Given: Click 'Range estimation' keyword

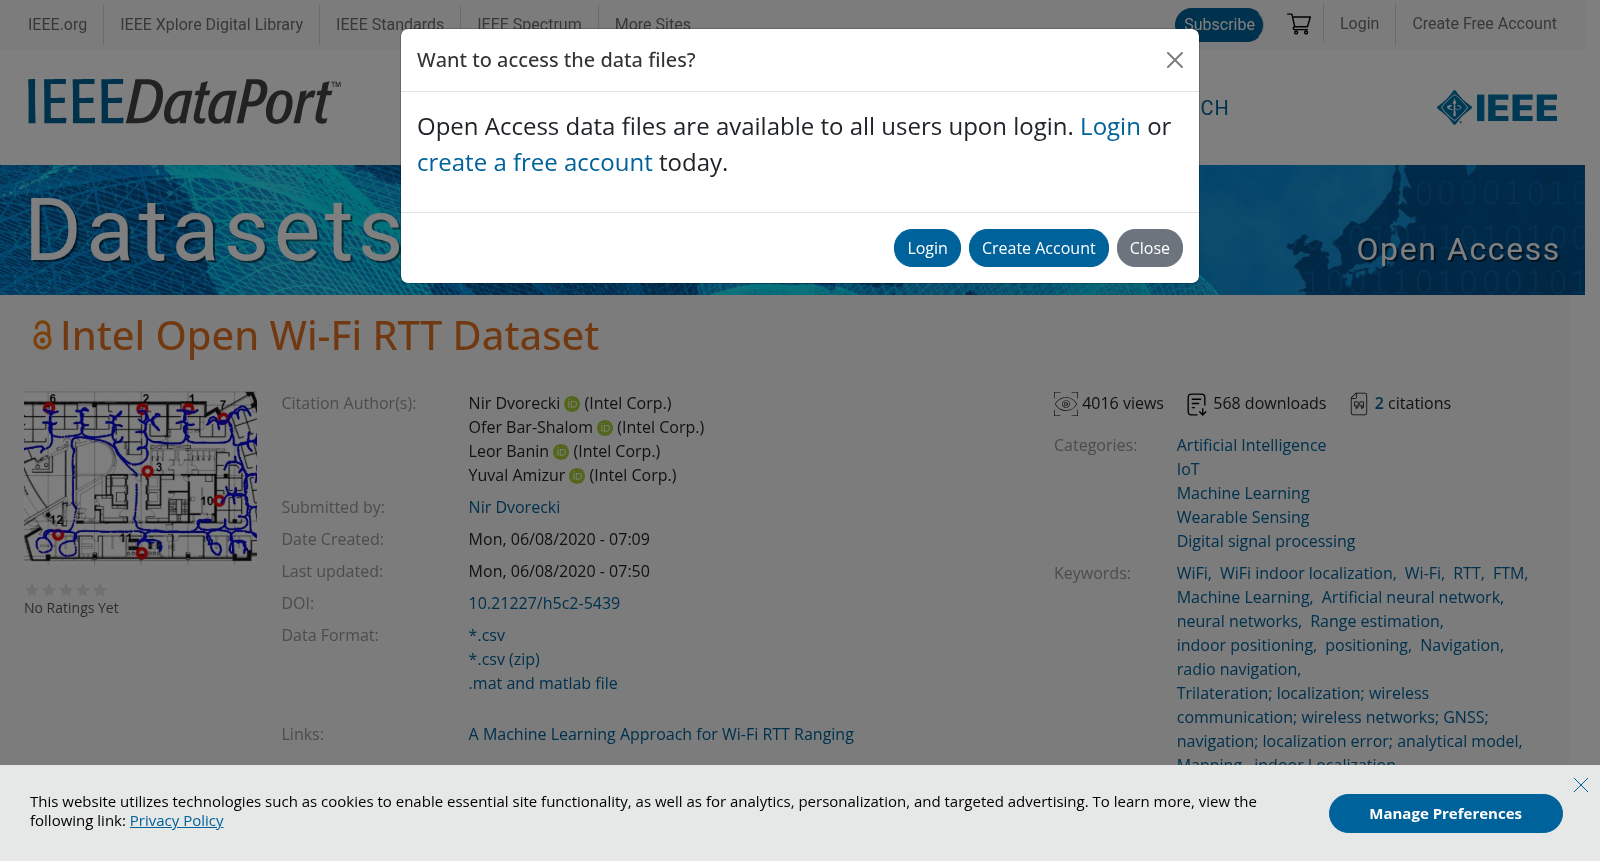Looking at the screenshot, I should (x=1375, y=622).
